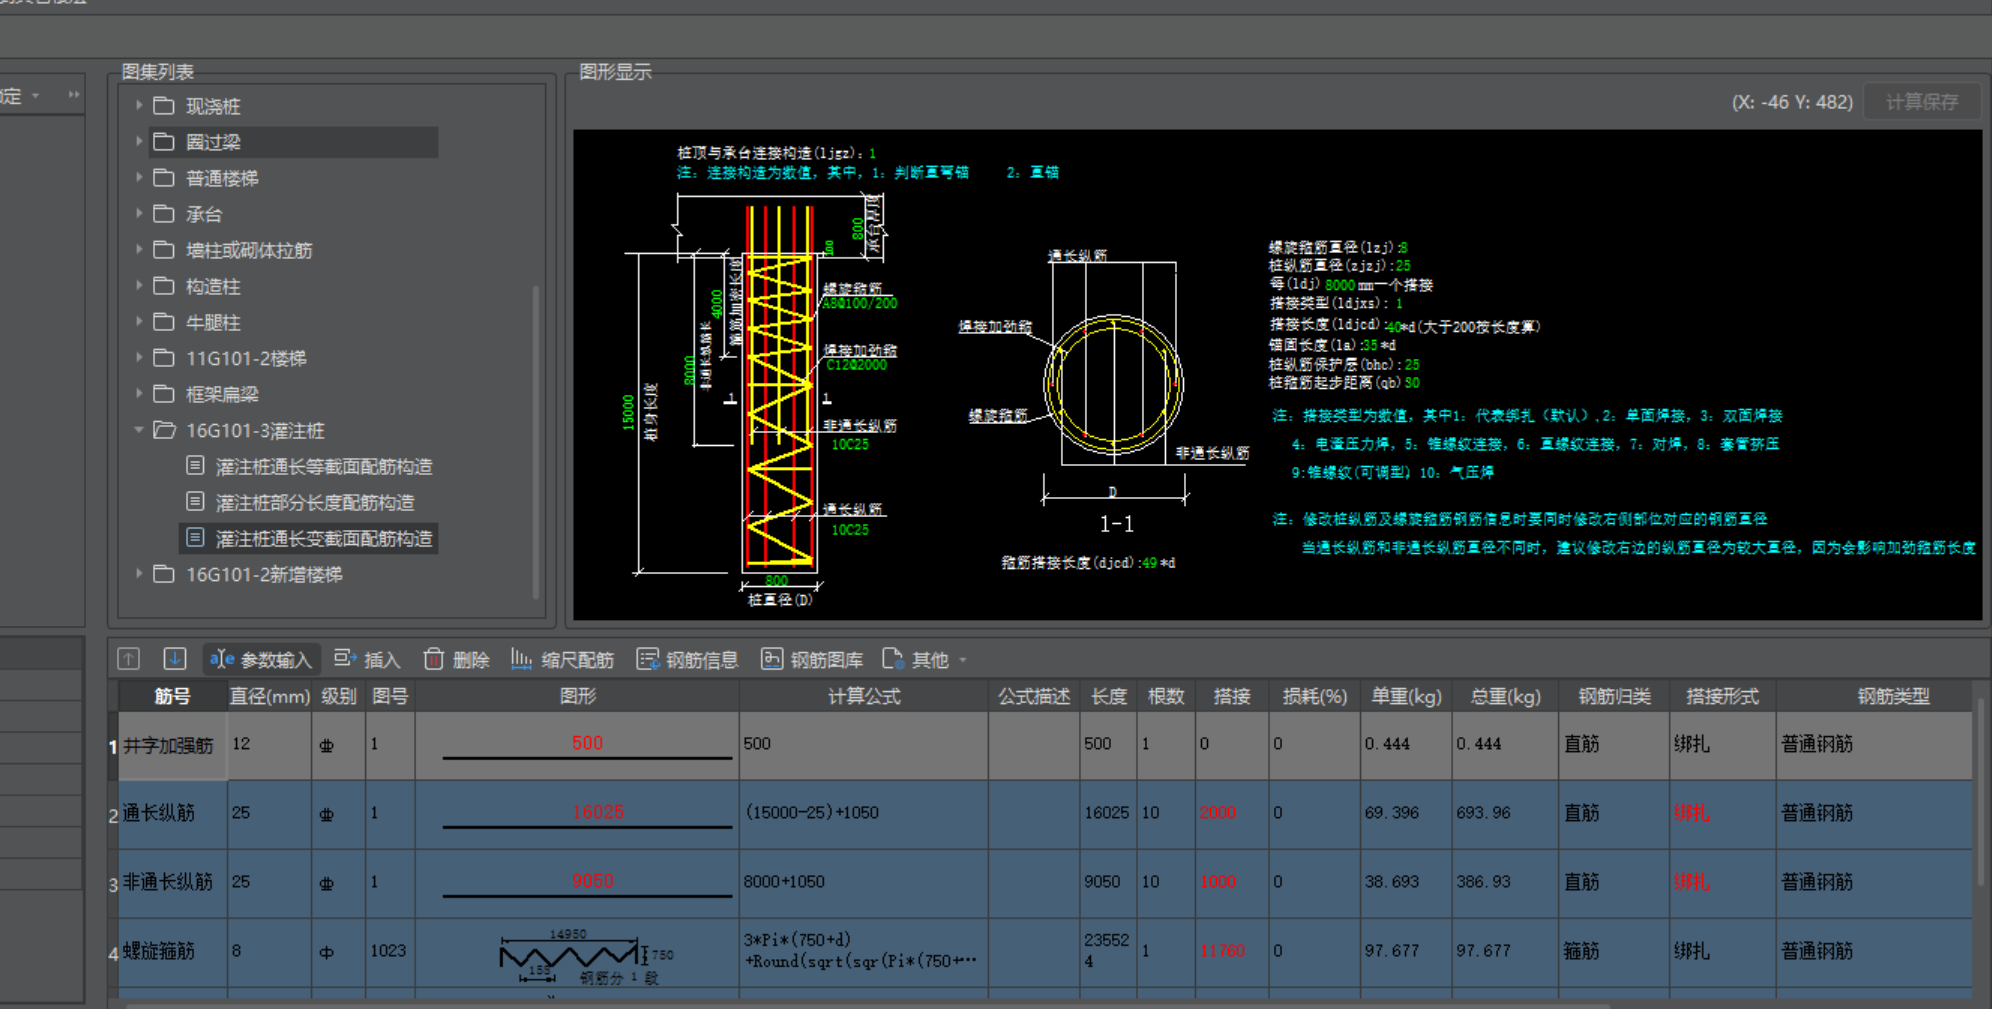
Task: Expand the 承台 folder
Action: tap(139, 213)
